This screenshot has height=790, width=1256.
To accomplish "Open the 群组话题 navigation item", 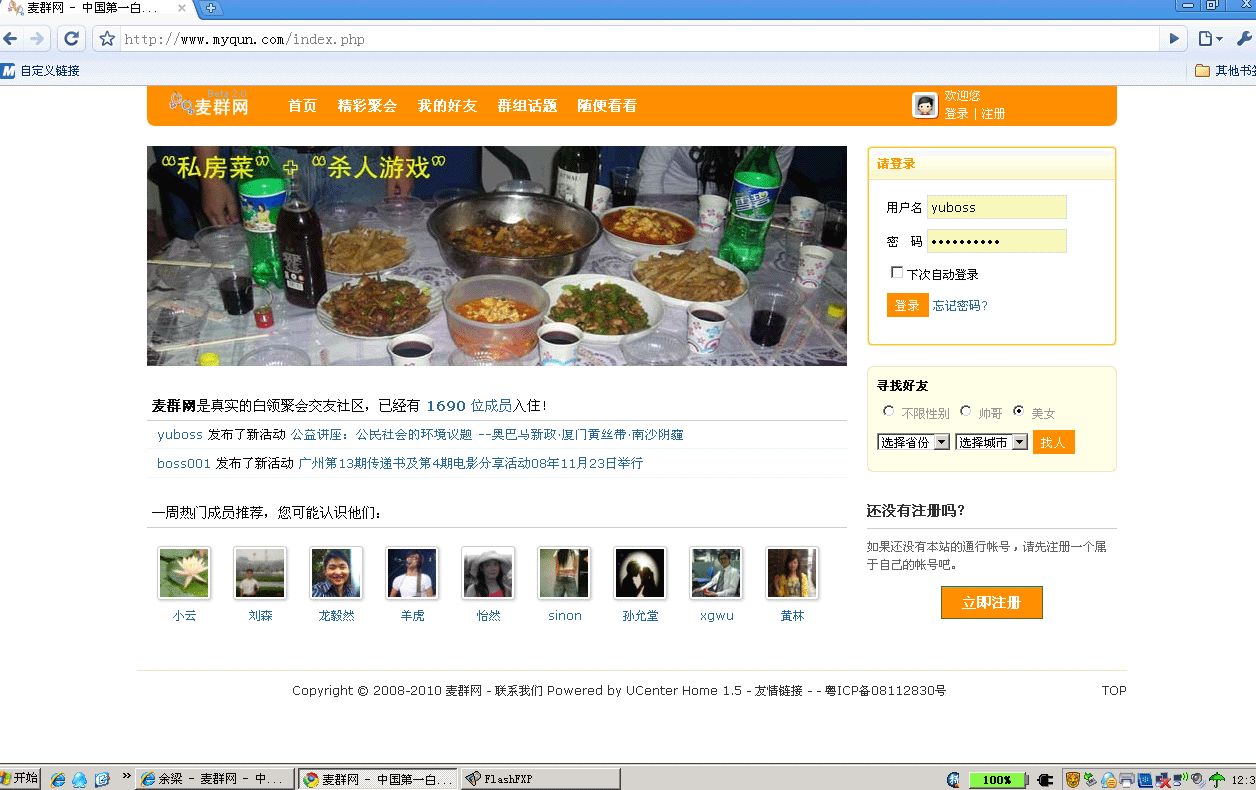I will (x=527, y=106).
